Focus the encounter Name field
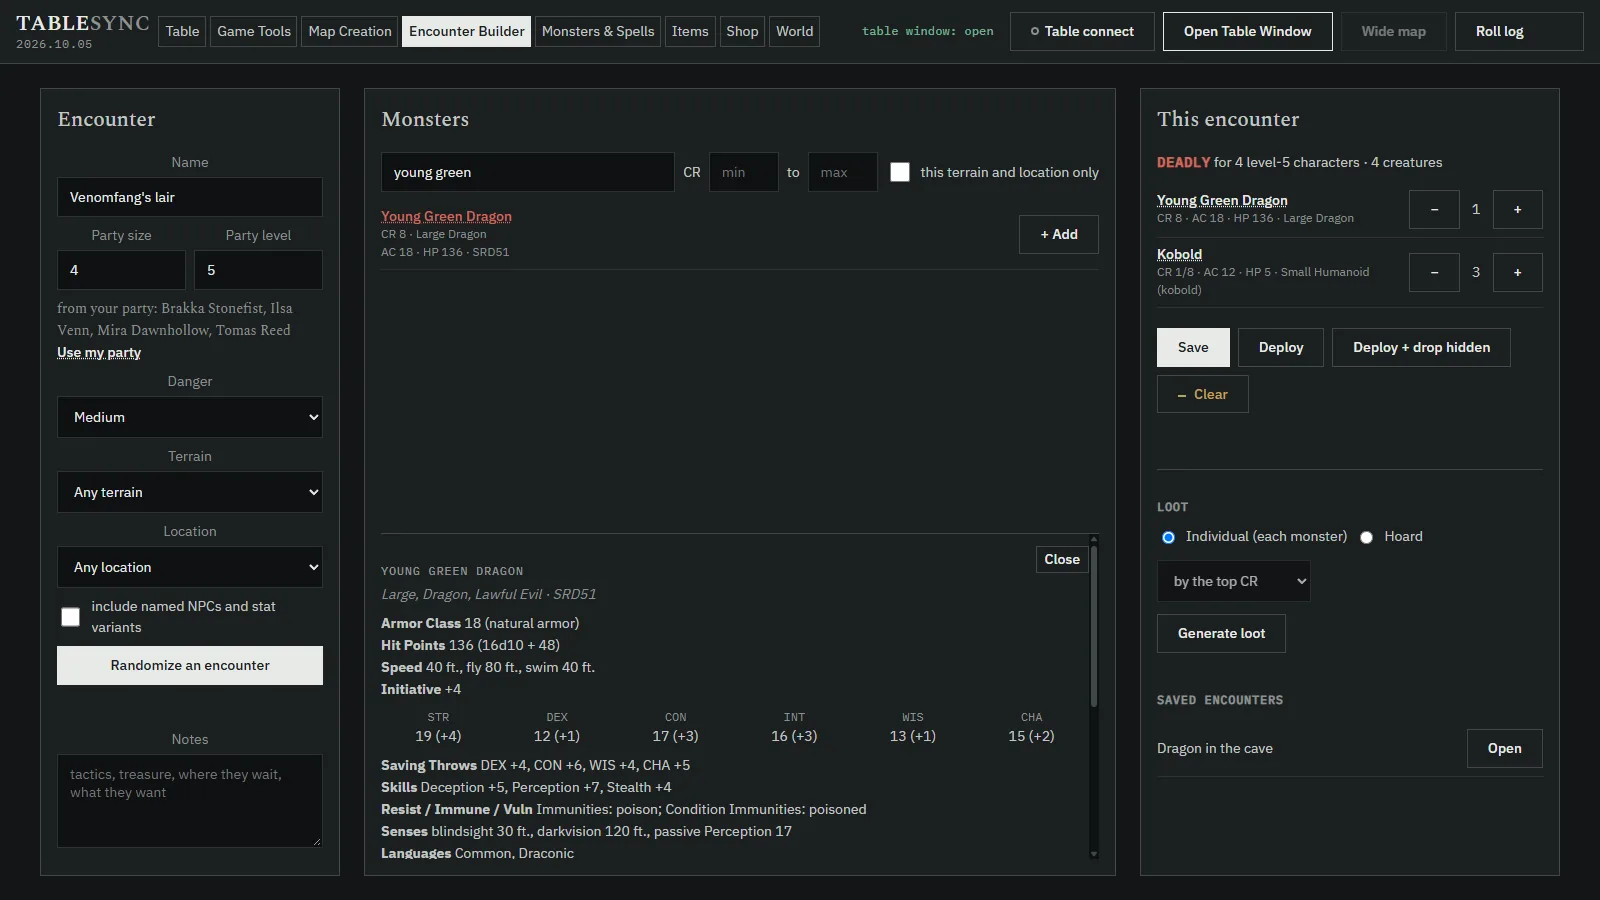The width and height of the screenshot is (1600, 900). coord(190,197)
